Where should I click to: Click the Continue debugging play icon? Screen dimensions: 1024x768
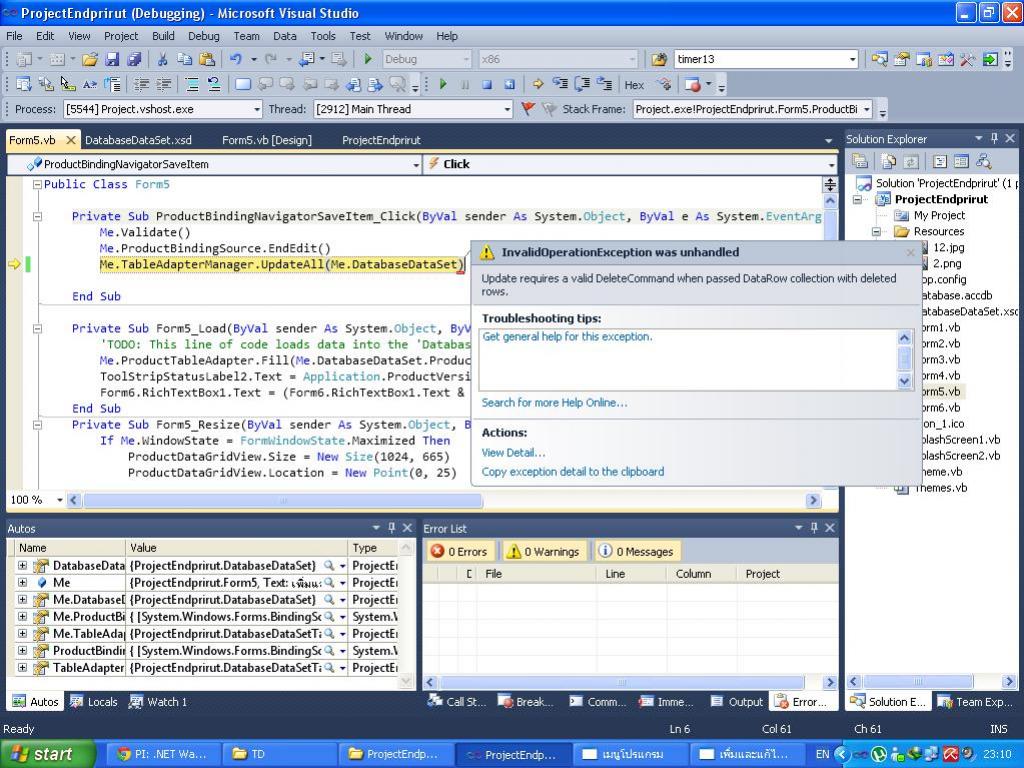(x=443, y=85)
